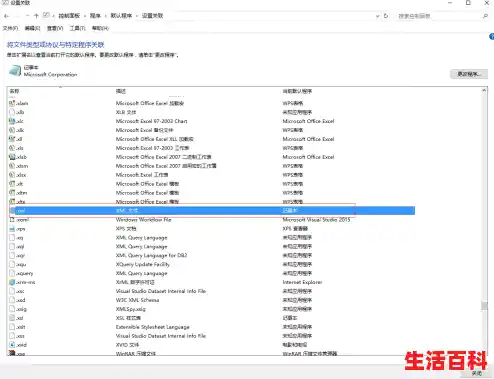Click the .xlt Excel template icon
The image size is (494, 379).
12,184
